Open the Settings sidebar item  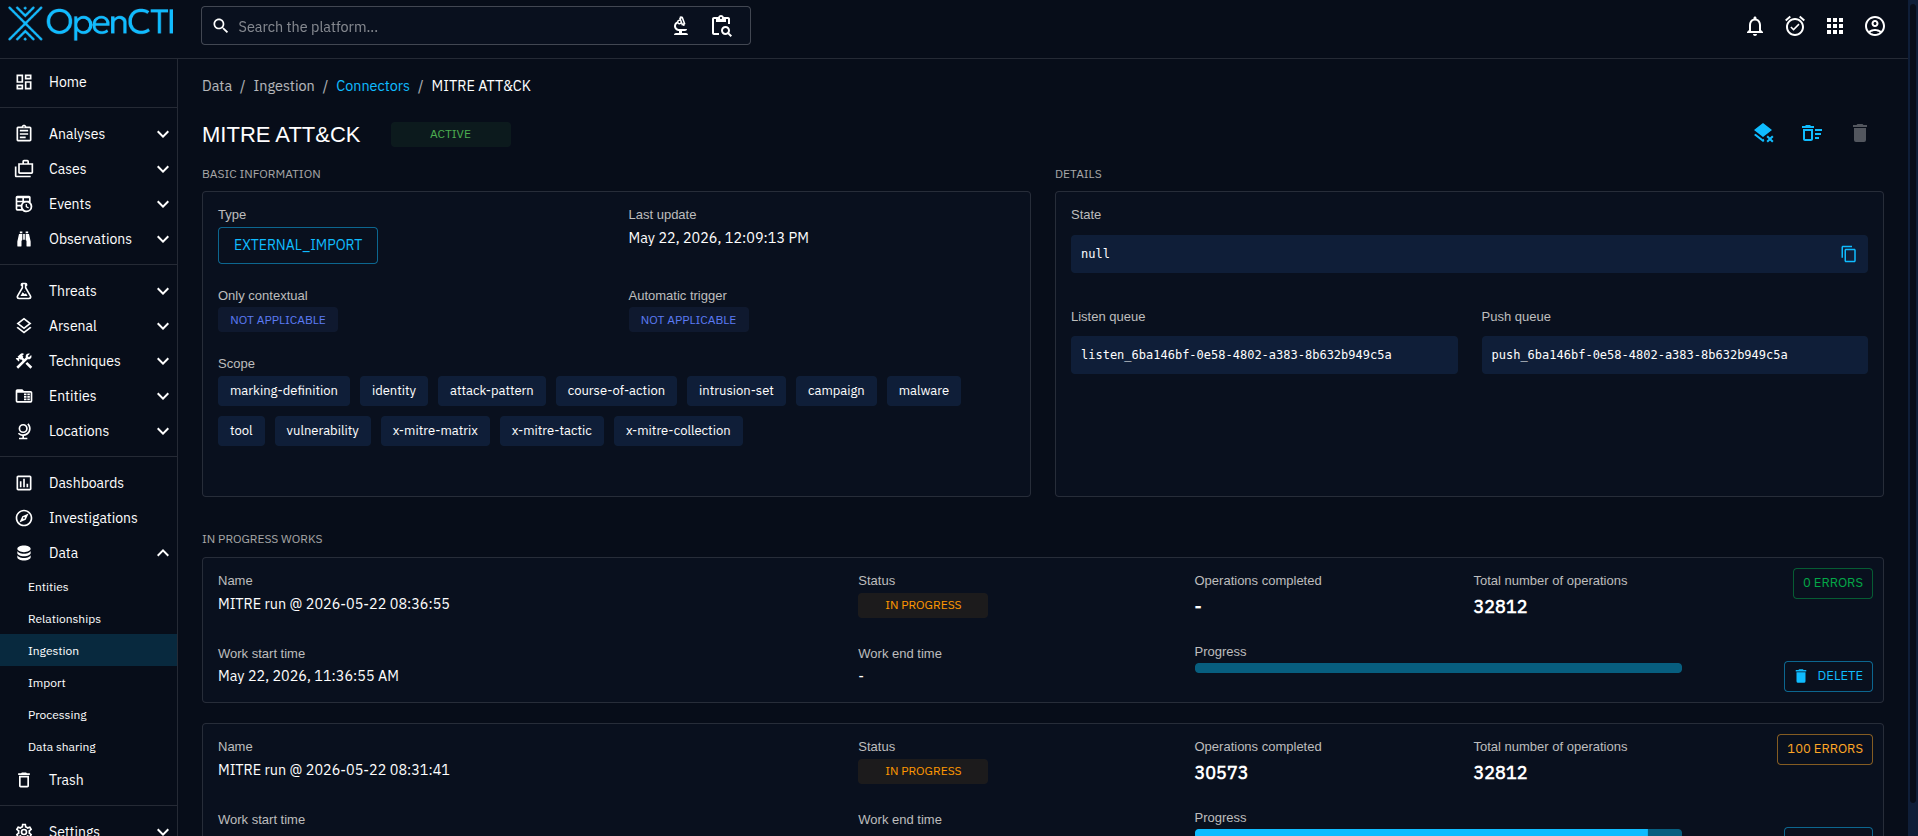(89, 829)
